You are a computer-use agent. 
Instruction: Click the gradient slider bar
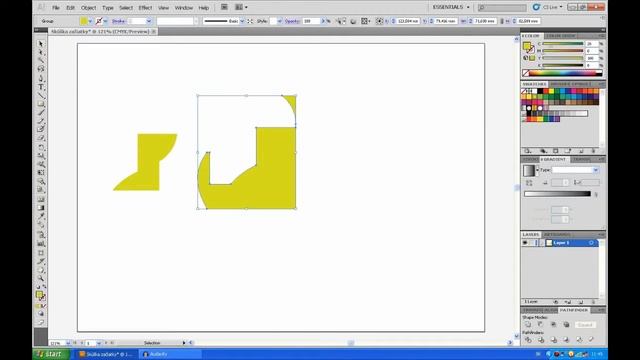[557, 194]
